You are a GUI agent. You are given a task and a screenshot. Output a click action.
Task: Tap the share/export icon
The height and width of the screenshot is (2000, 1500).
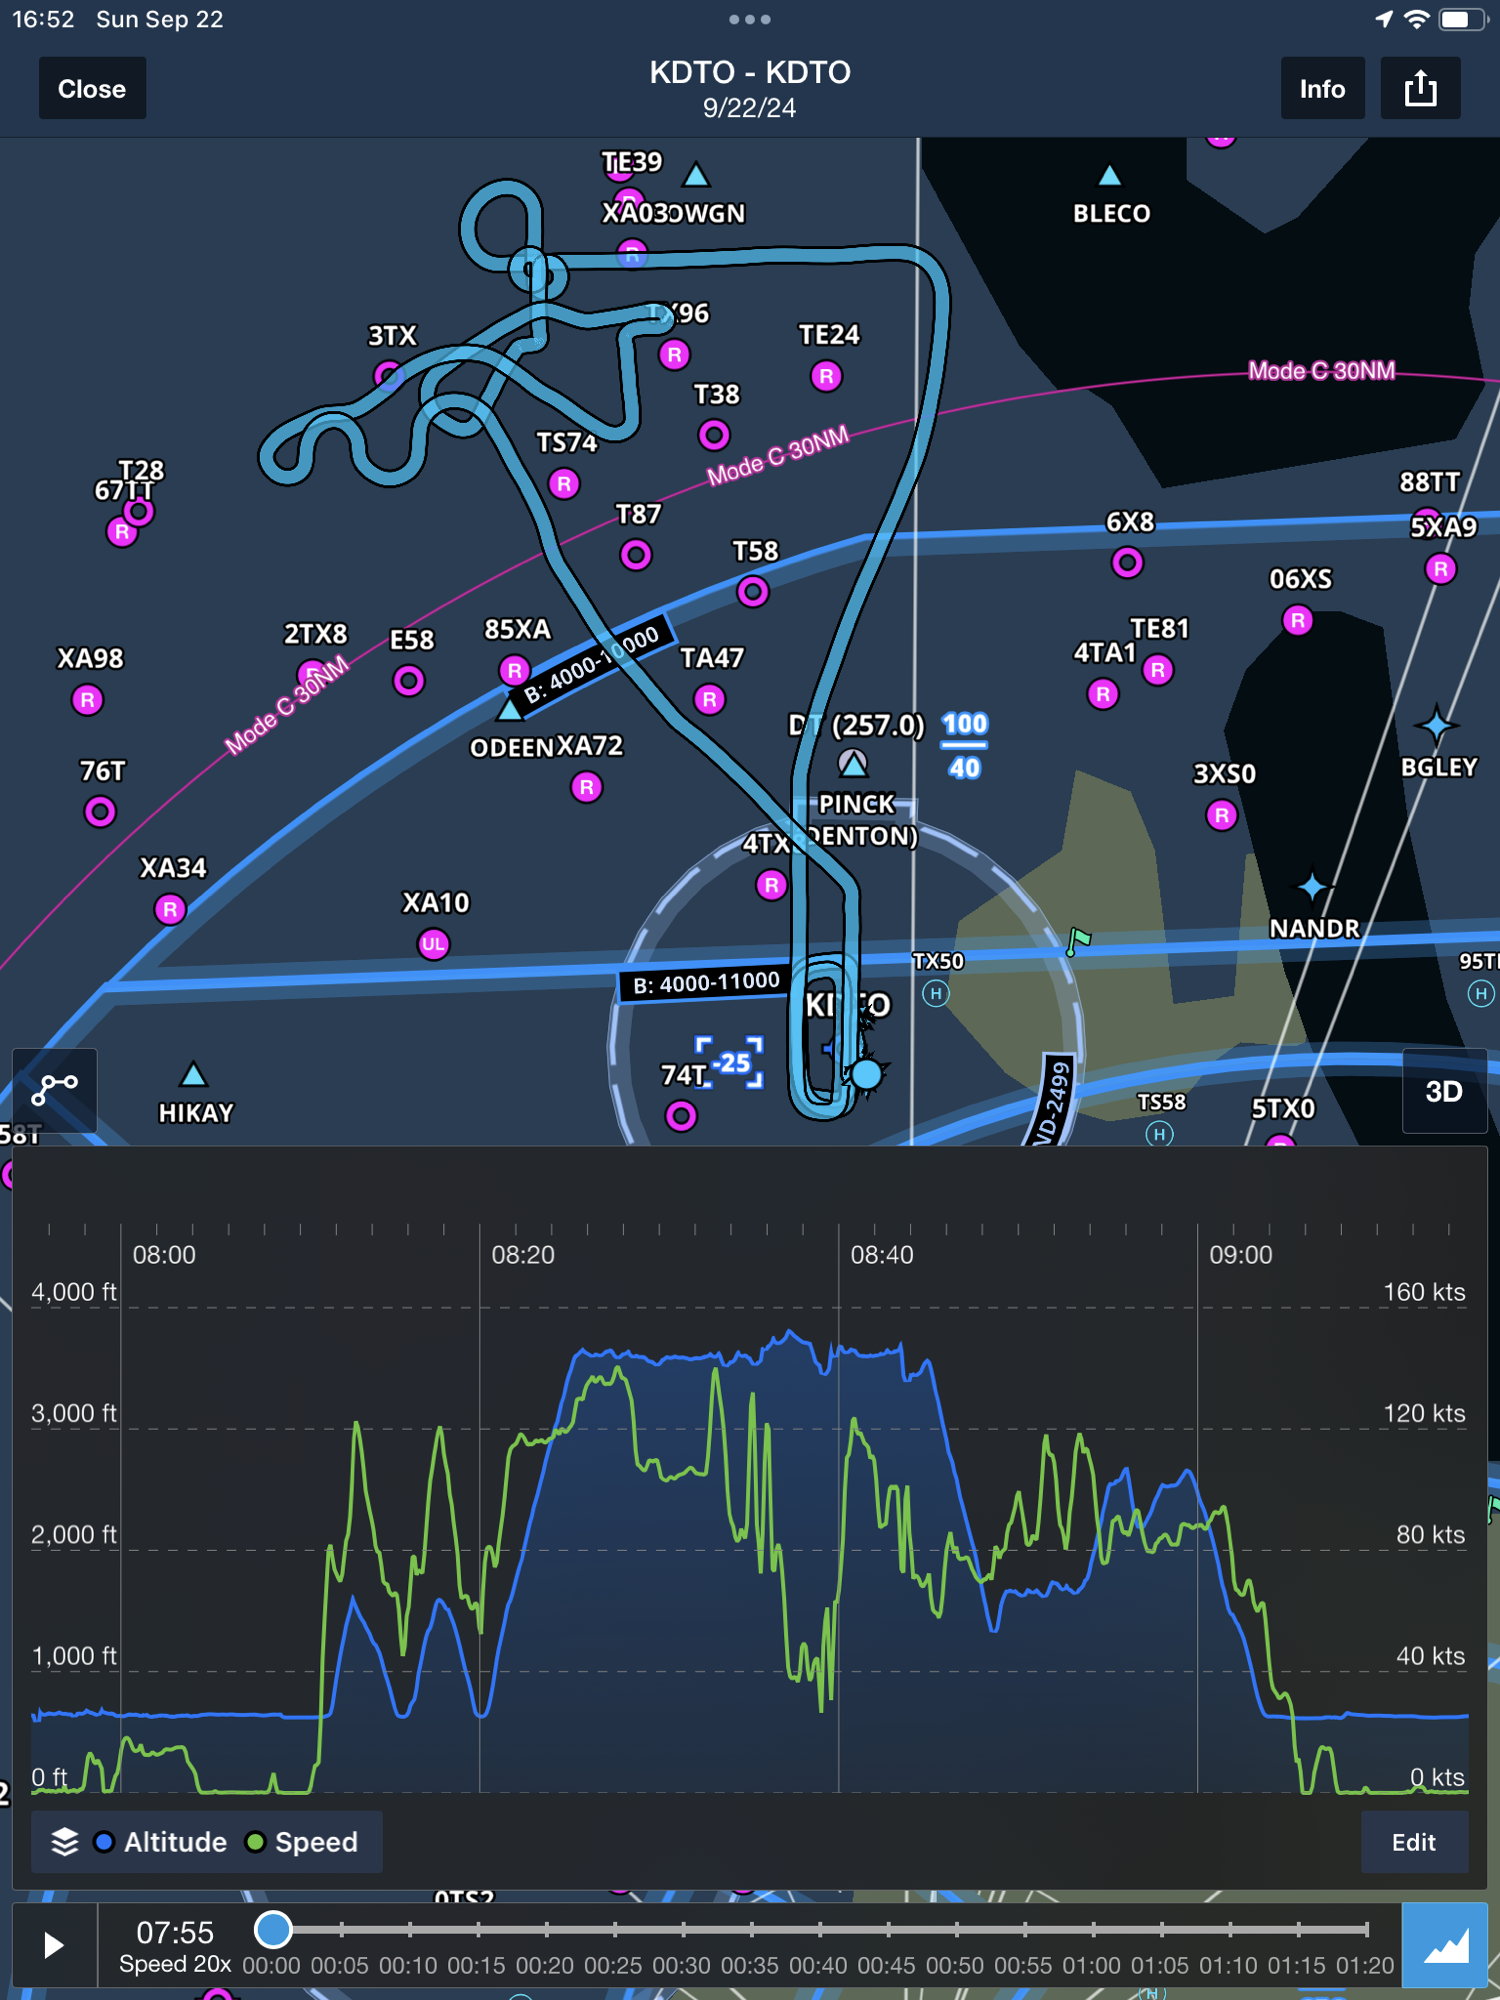coord(1420,89)
